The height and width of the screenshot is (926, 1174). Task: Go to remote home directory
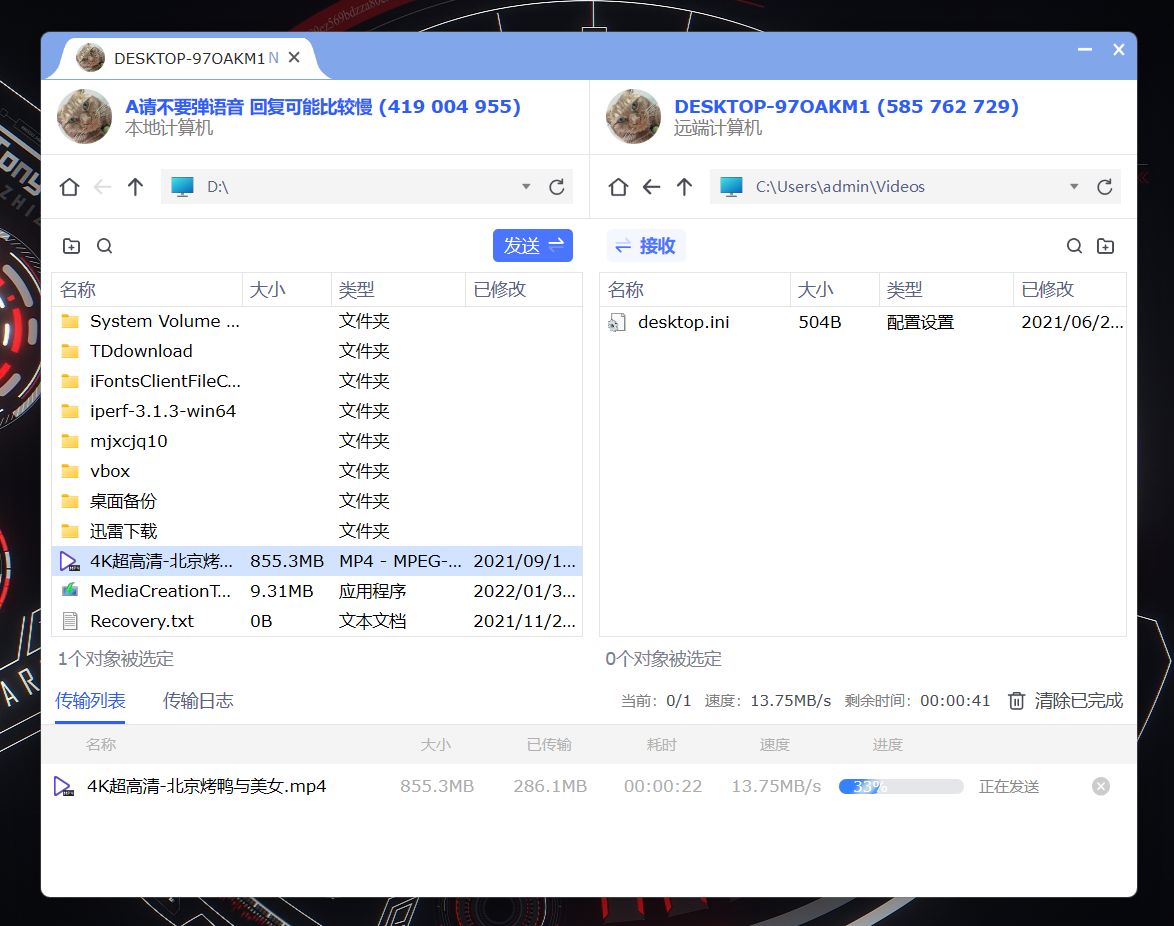[618, 186]
